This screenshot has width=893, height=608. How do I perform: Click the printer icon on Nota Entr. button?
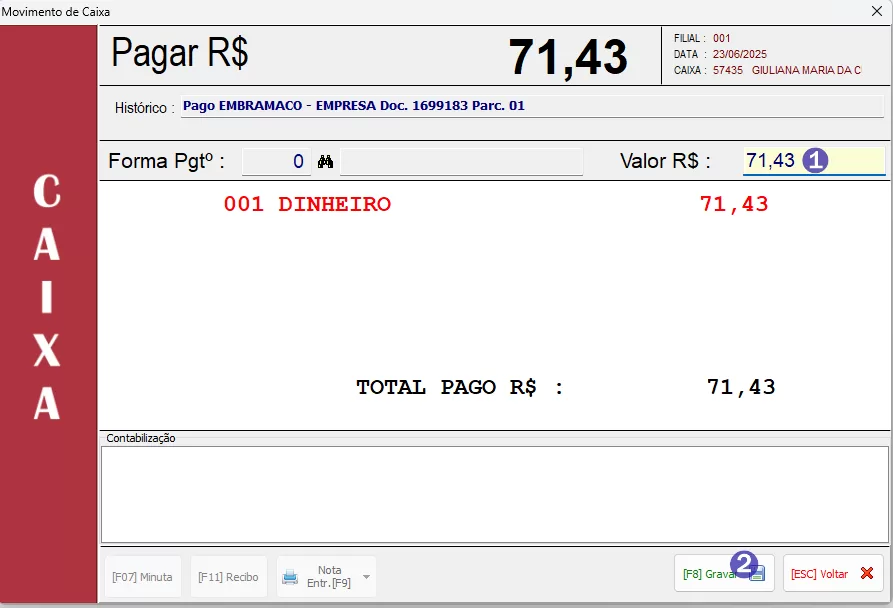point(290,577)
